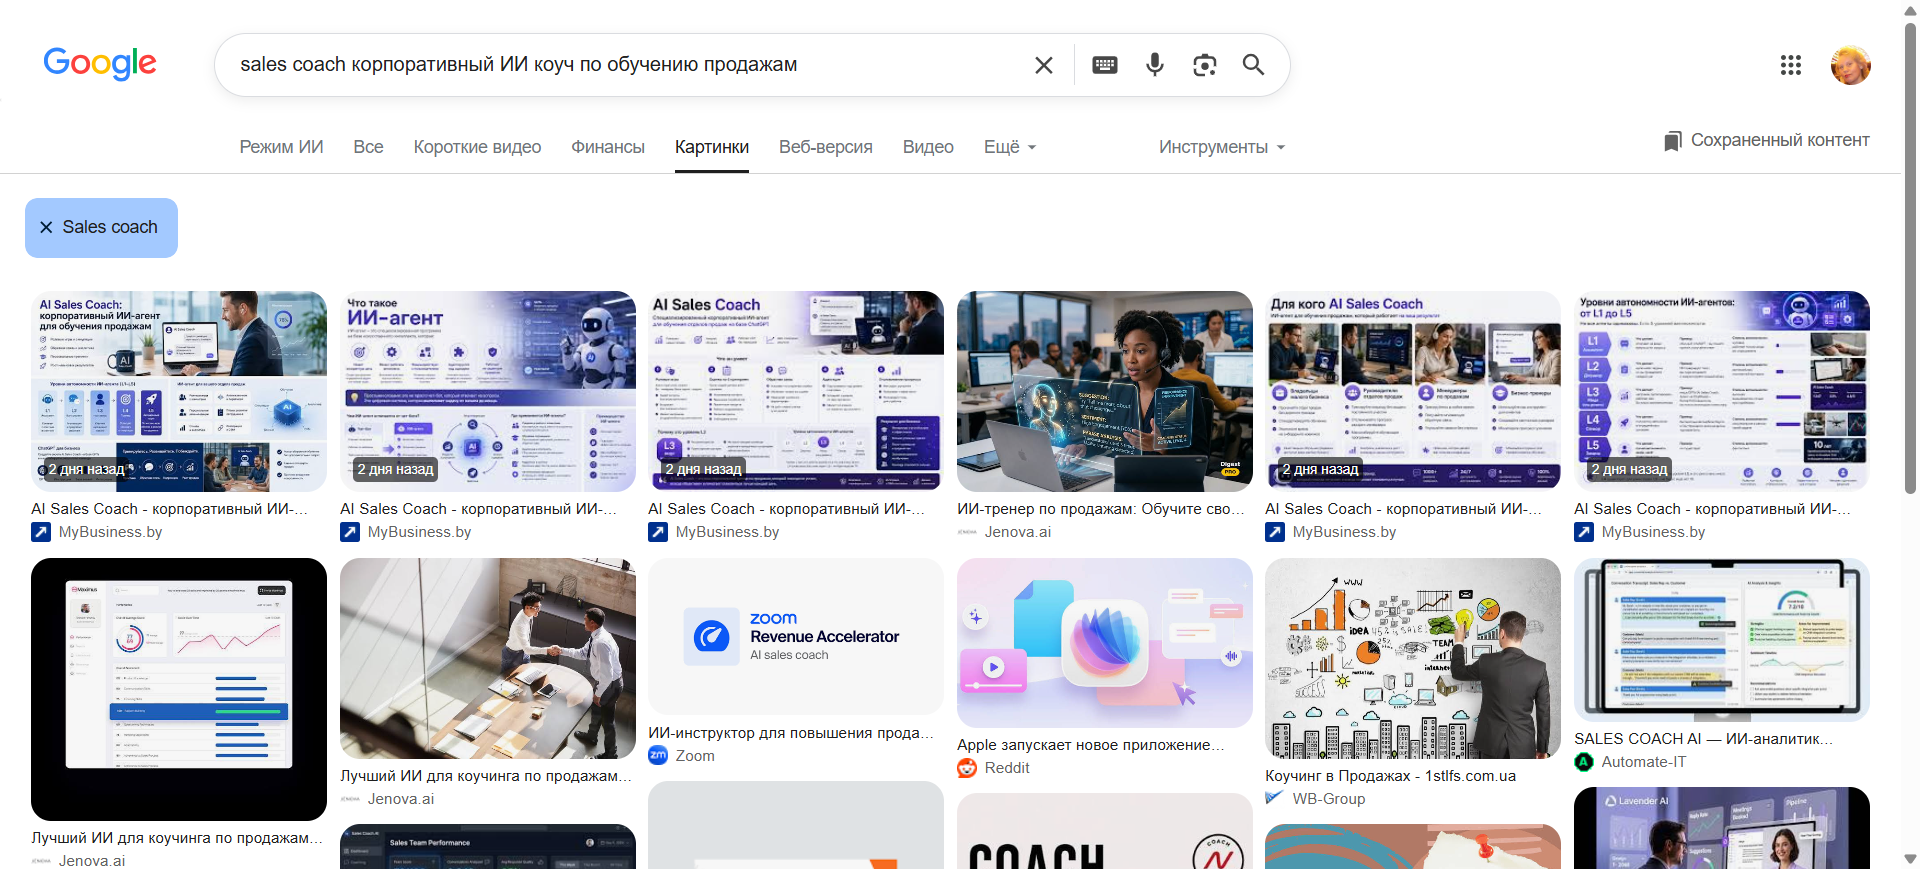This screenshot has width=1920, height=869.
Task: Open the SALES COACH AI monitor thumbnail
Action: 1722,640
